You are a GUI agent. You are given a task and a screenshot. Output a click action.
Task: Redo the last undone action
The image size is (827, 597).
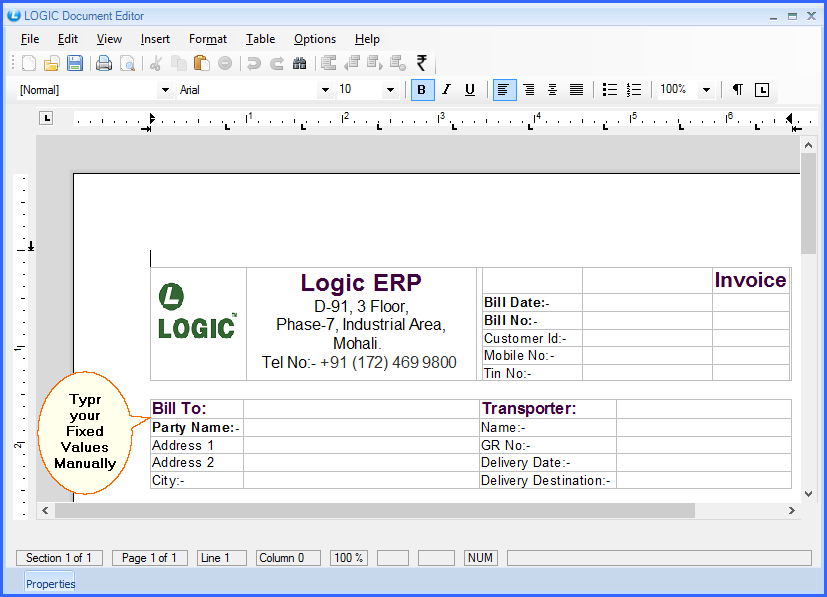click(277, 63)
